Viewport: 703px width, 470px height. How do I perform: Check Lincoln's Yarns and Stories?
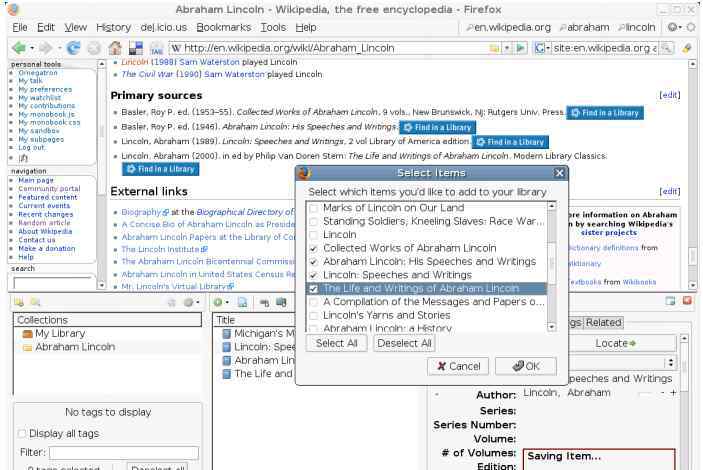pos(314,316)
